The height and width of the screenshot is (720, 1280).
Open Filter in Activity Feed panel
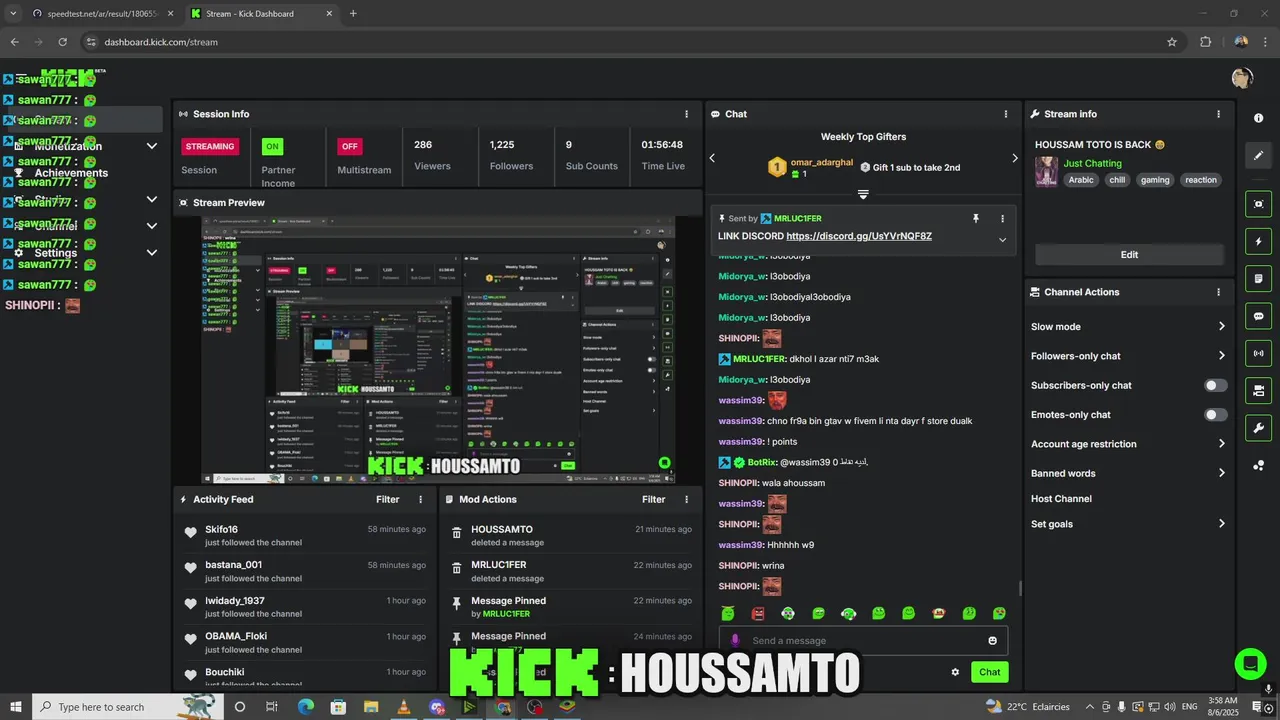[x=387, y=499]
